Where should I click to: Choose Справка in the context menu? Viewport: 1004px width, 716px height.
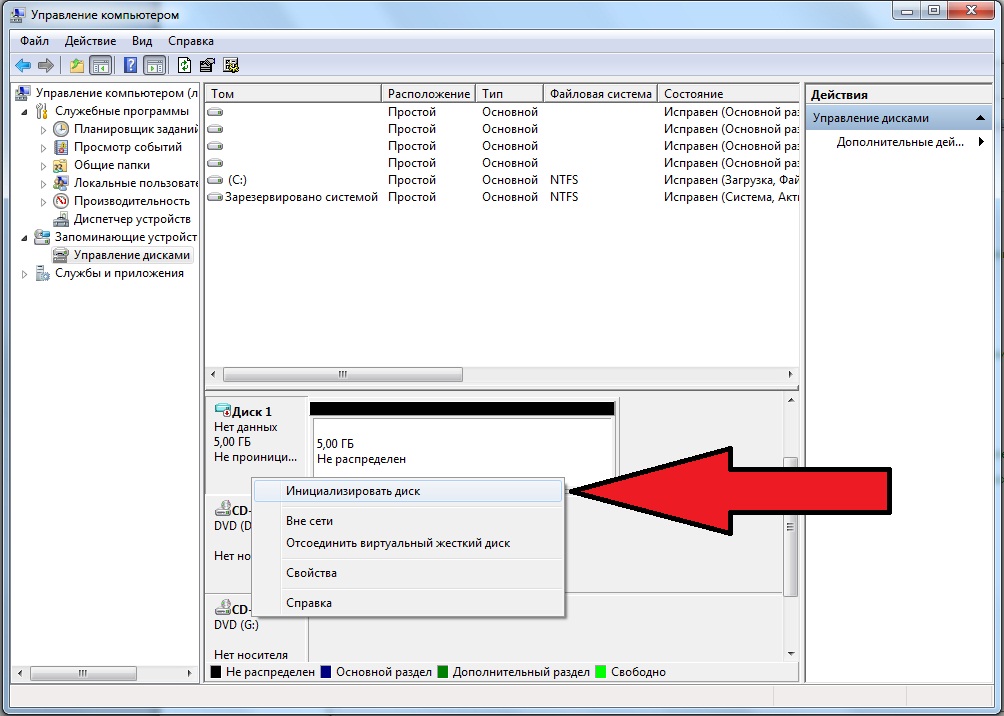tap(408, 603)
